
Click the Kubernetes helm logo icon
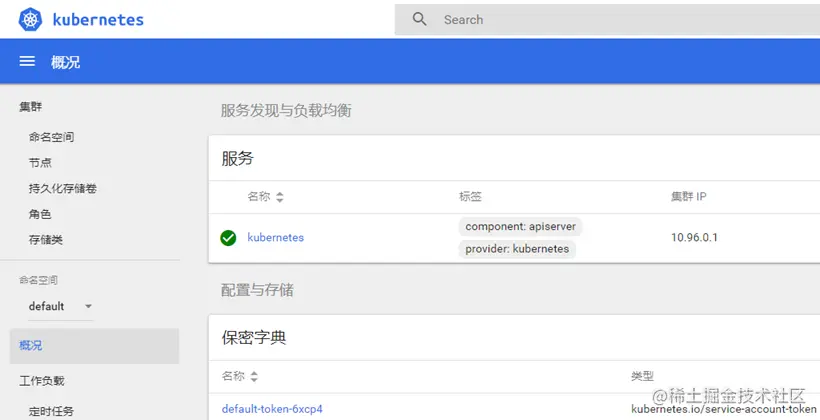(30, 19)
